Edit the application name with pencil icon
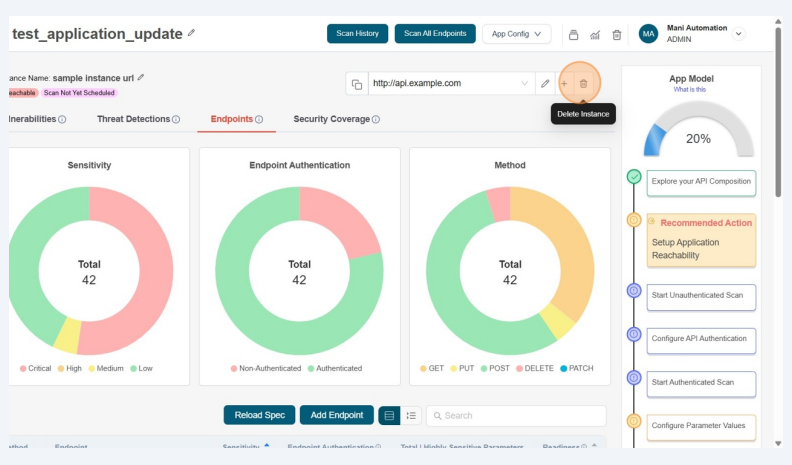This screenshot has height=465, width=792. click(x=191, y=33)
